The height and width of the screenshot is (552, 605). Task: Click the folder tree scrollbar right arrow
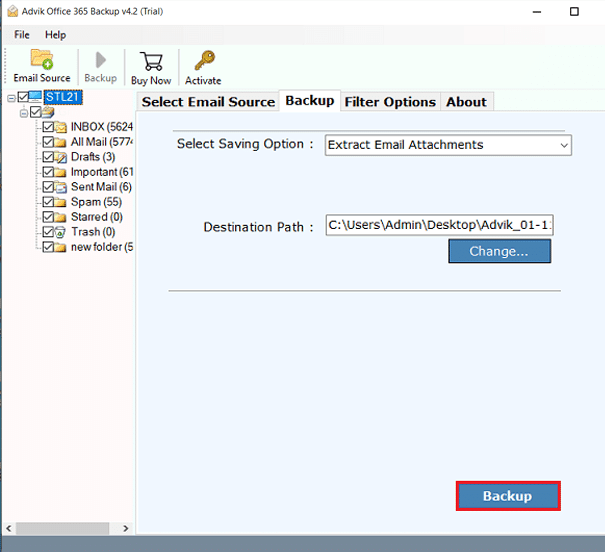pyautogui.click(x=125, y=528)
